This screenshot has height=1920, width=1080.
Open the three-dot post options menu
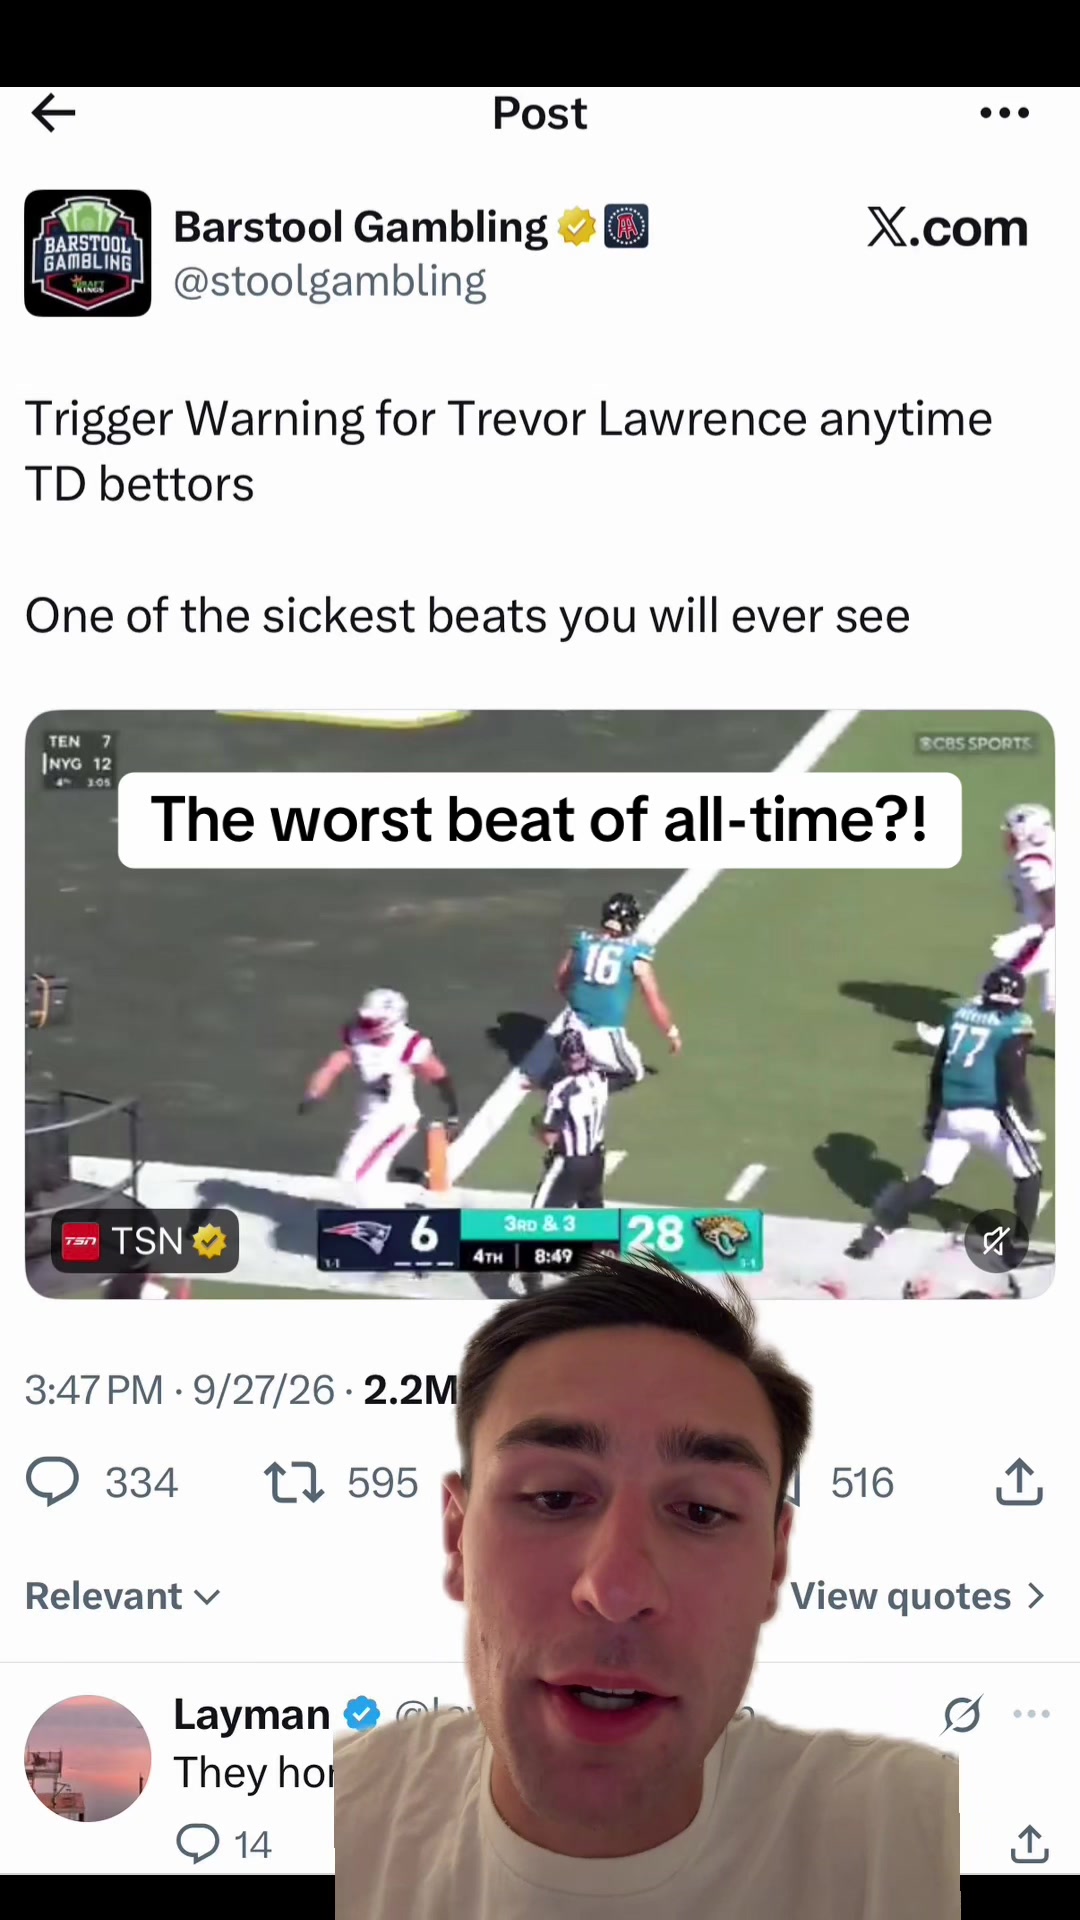point(1004,113)
